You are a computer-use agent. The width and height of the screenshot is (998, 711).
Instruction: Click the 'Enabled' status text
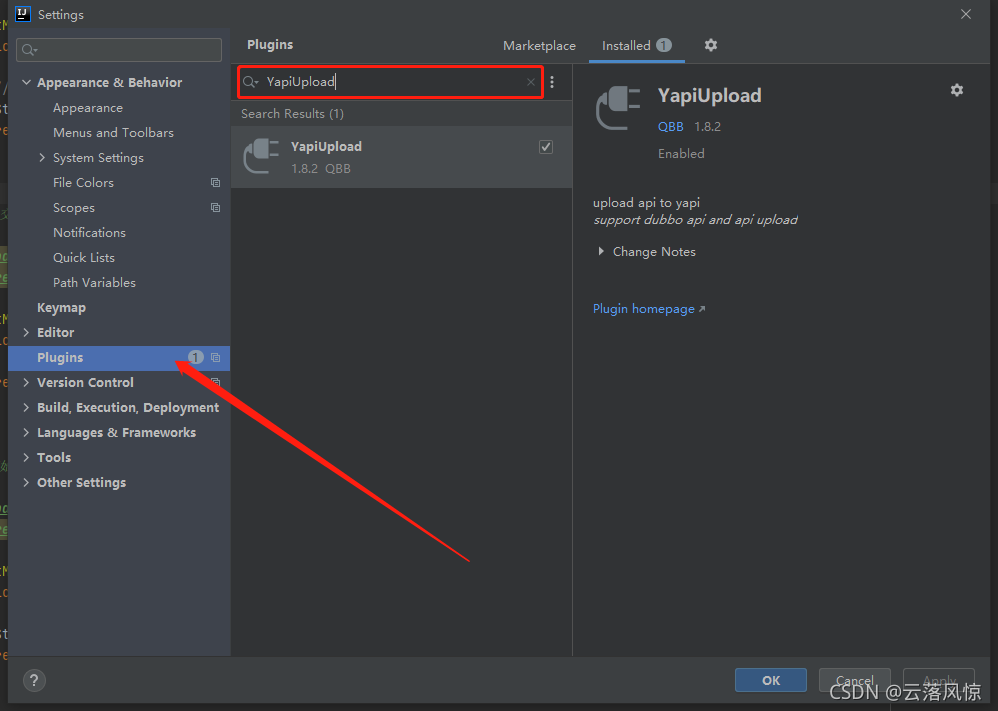tap(681, 153)
